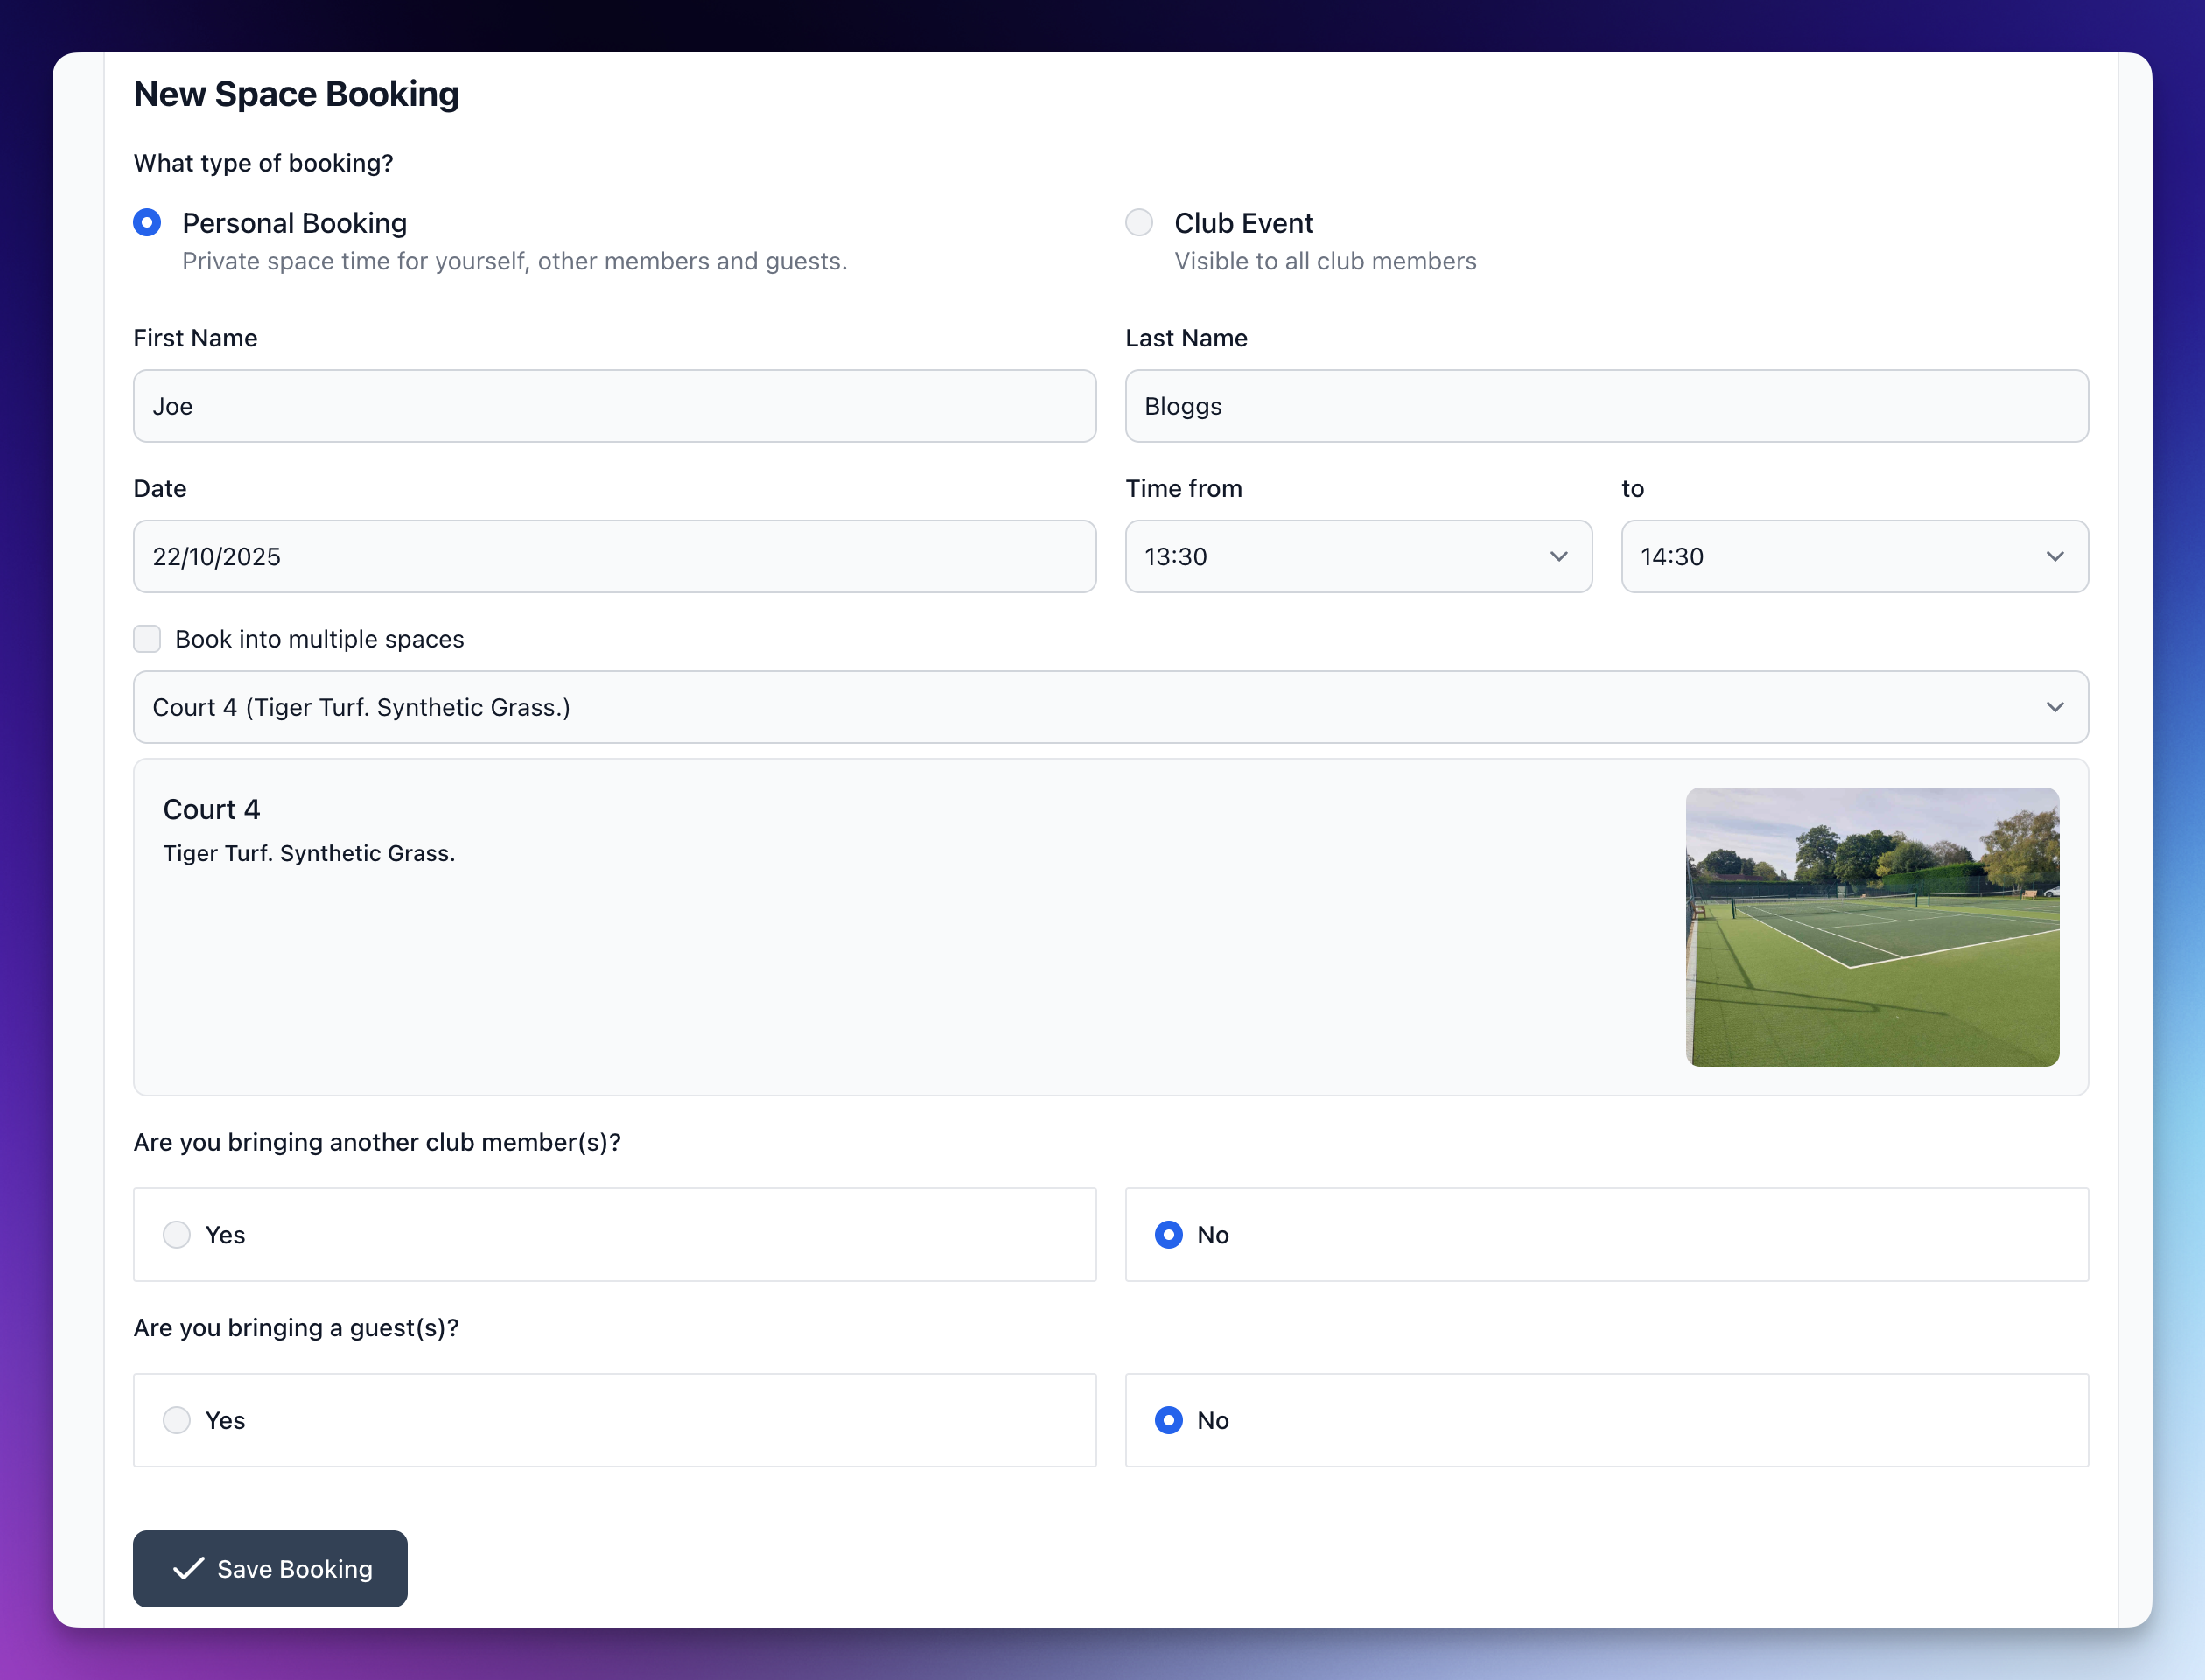Choose Yes for bringing another club member

coord(177,1235)
